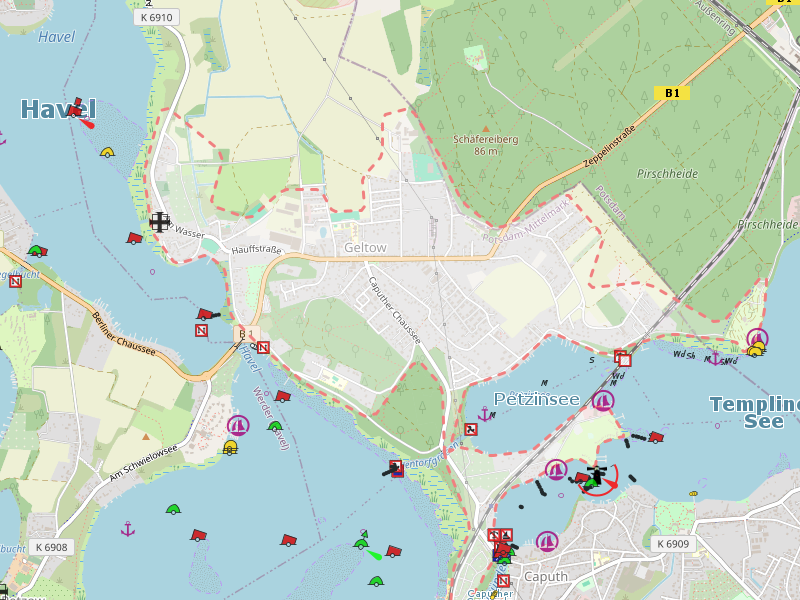
Task: Select the Petzinsee lake label
Action: (537, 400)
